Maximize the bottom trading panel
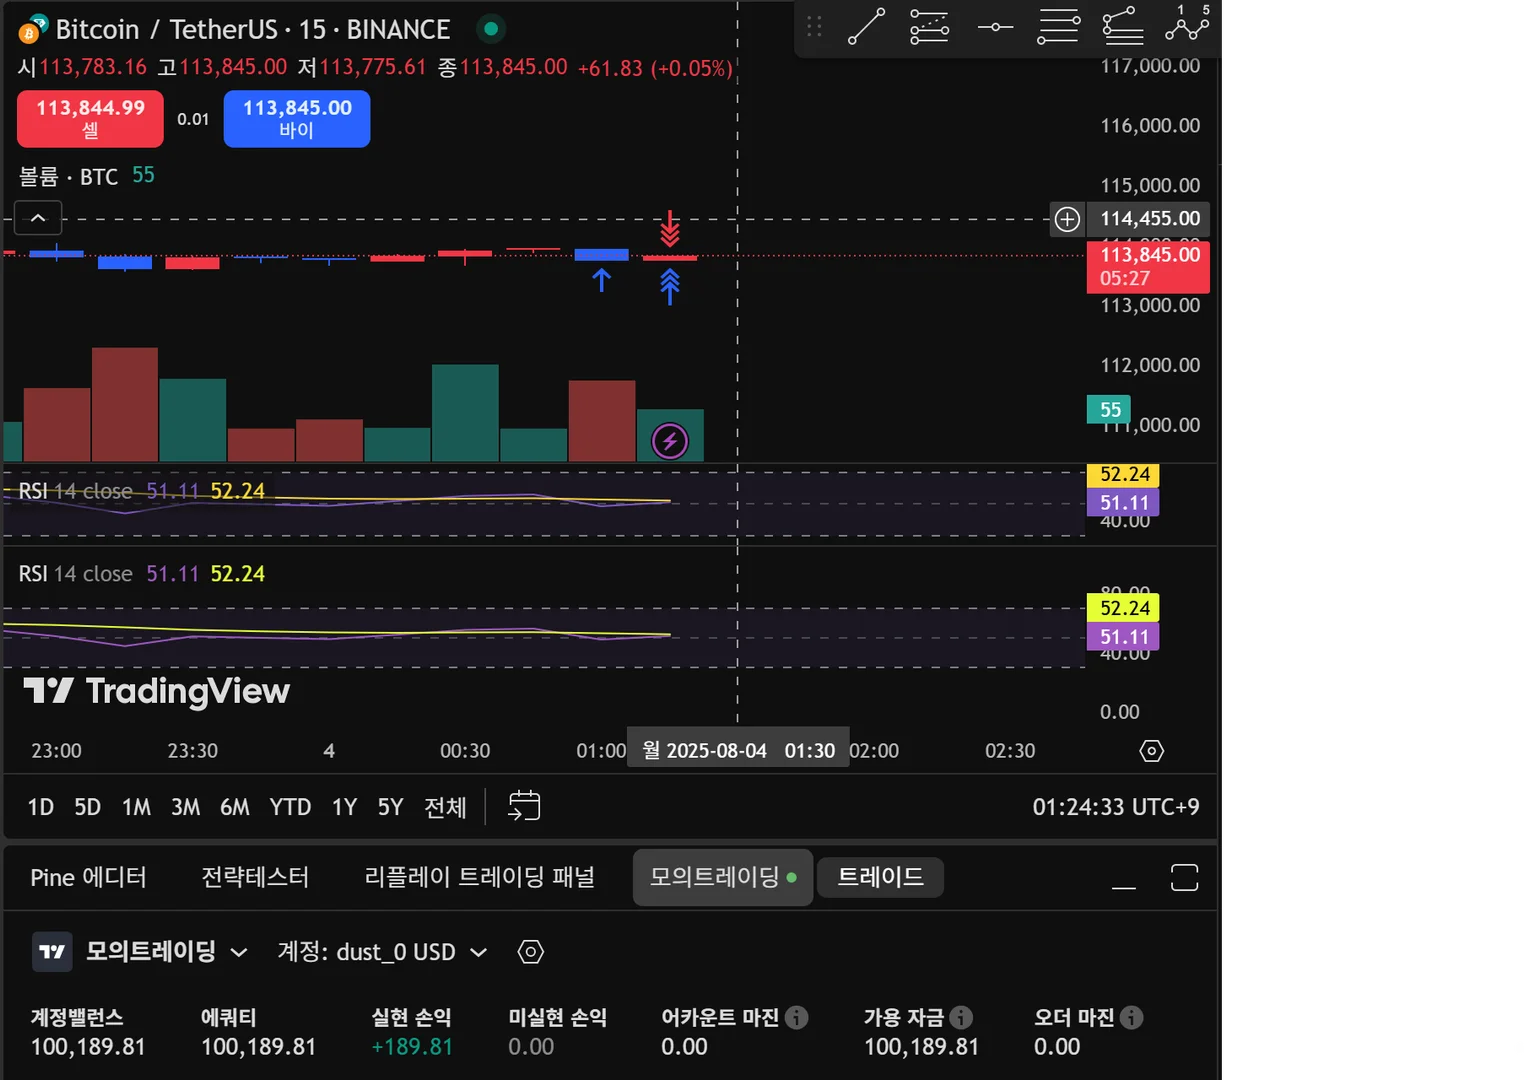The width and height of the screenshot is (1524, 1080). point(1184,878)
